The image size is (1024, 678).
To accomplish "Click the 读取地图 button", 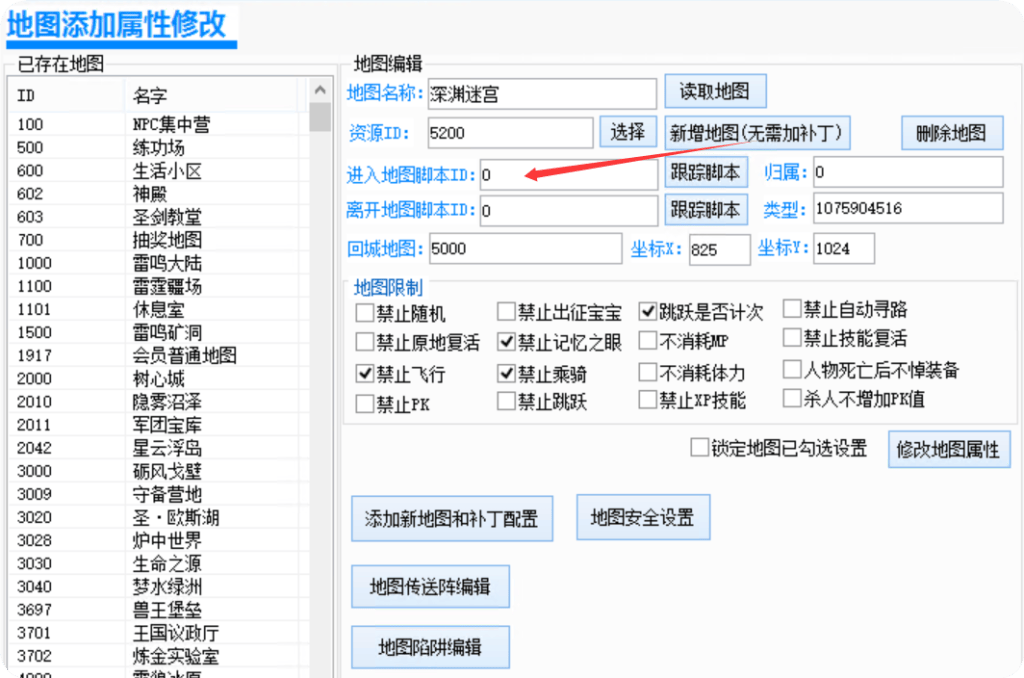I will pyautogui.click(x=715, y=92).
